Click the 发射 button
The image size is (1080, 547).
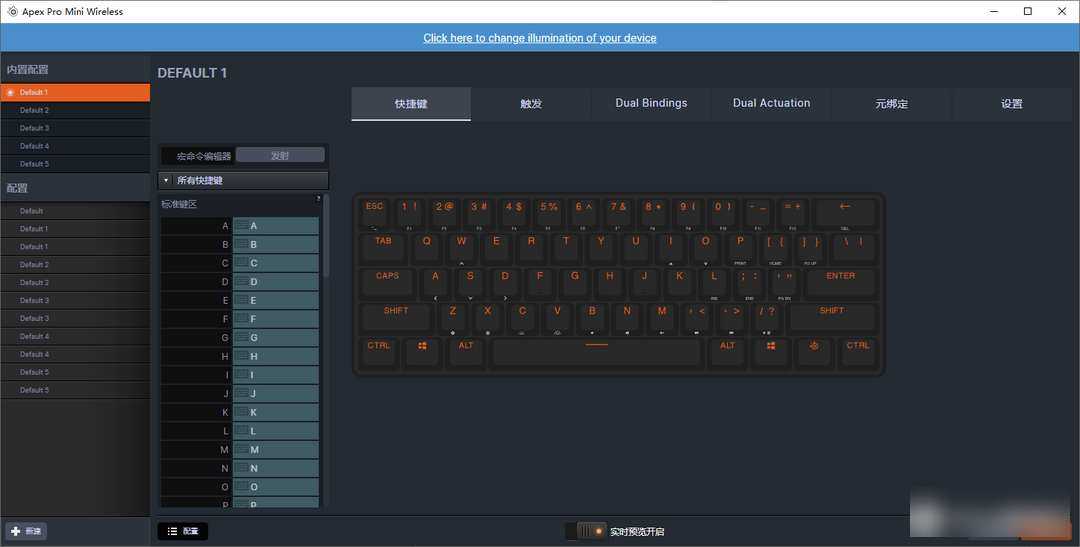click(280, 156)
